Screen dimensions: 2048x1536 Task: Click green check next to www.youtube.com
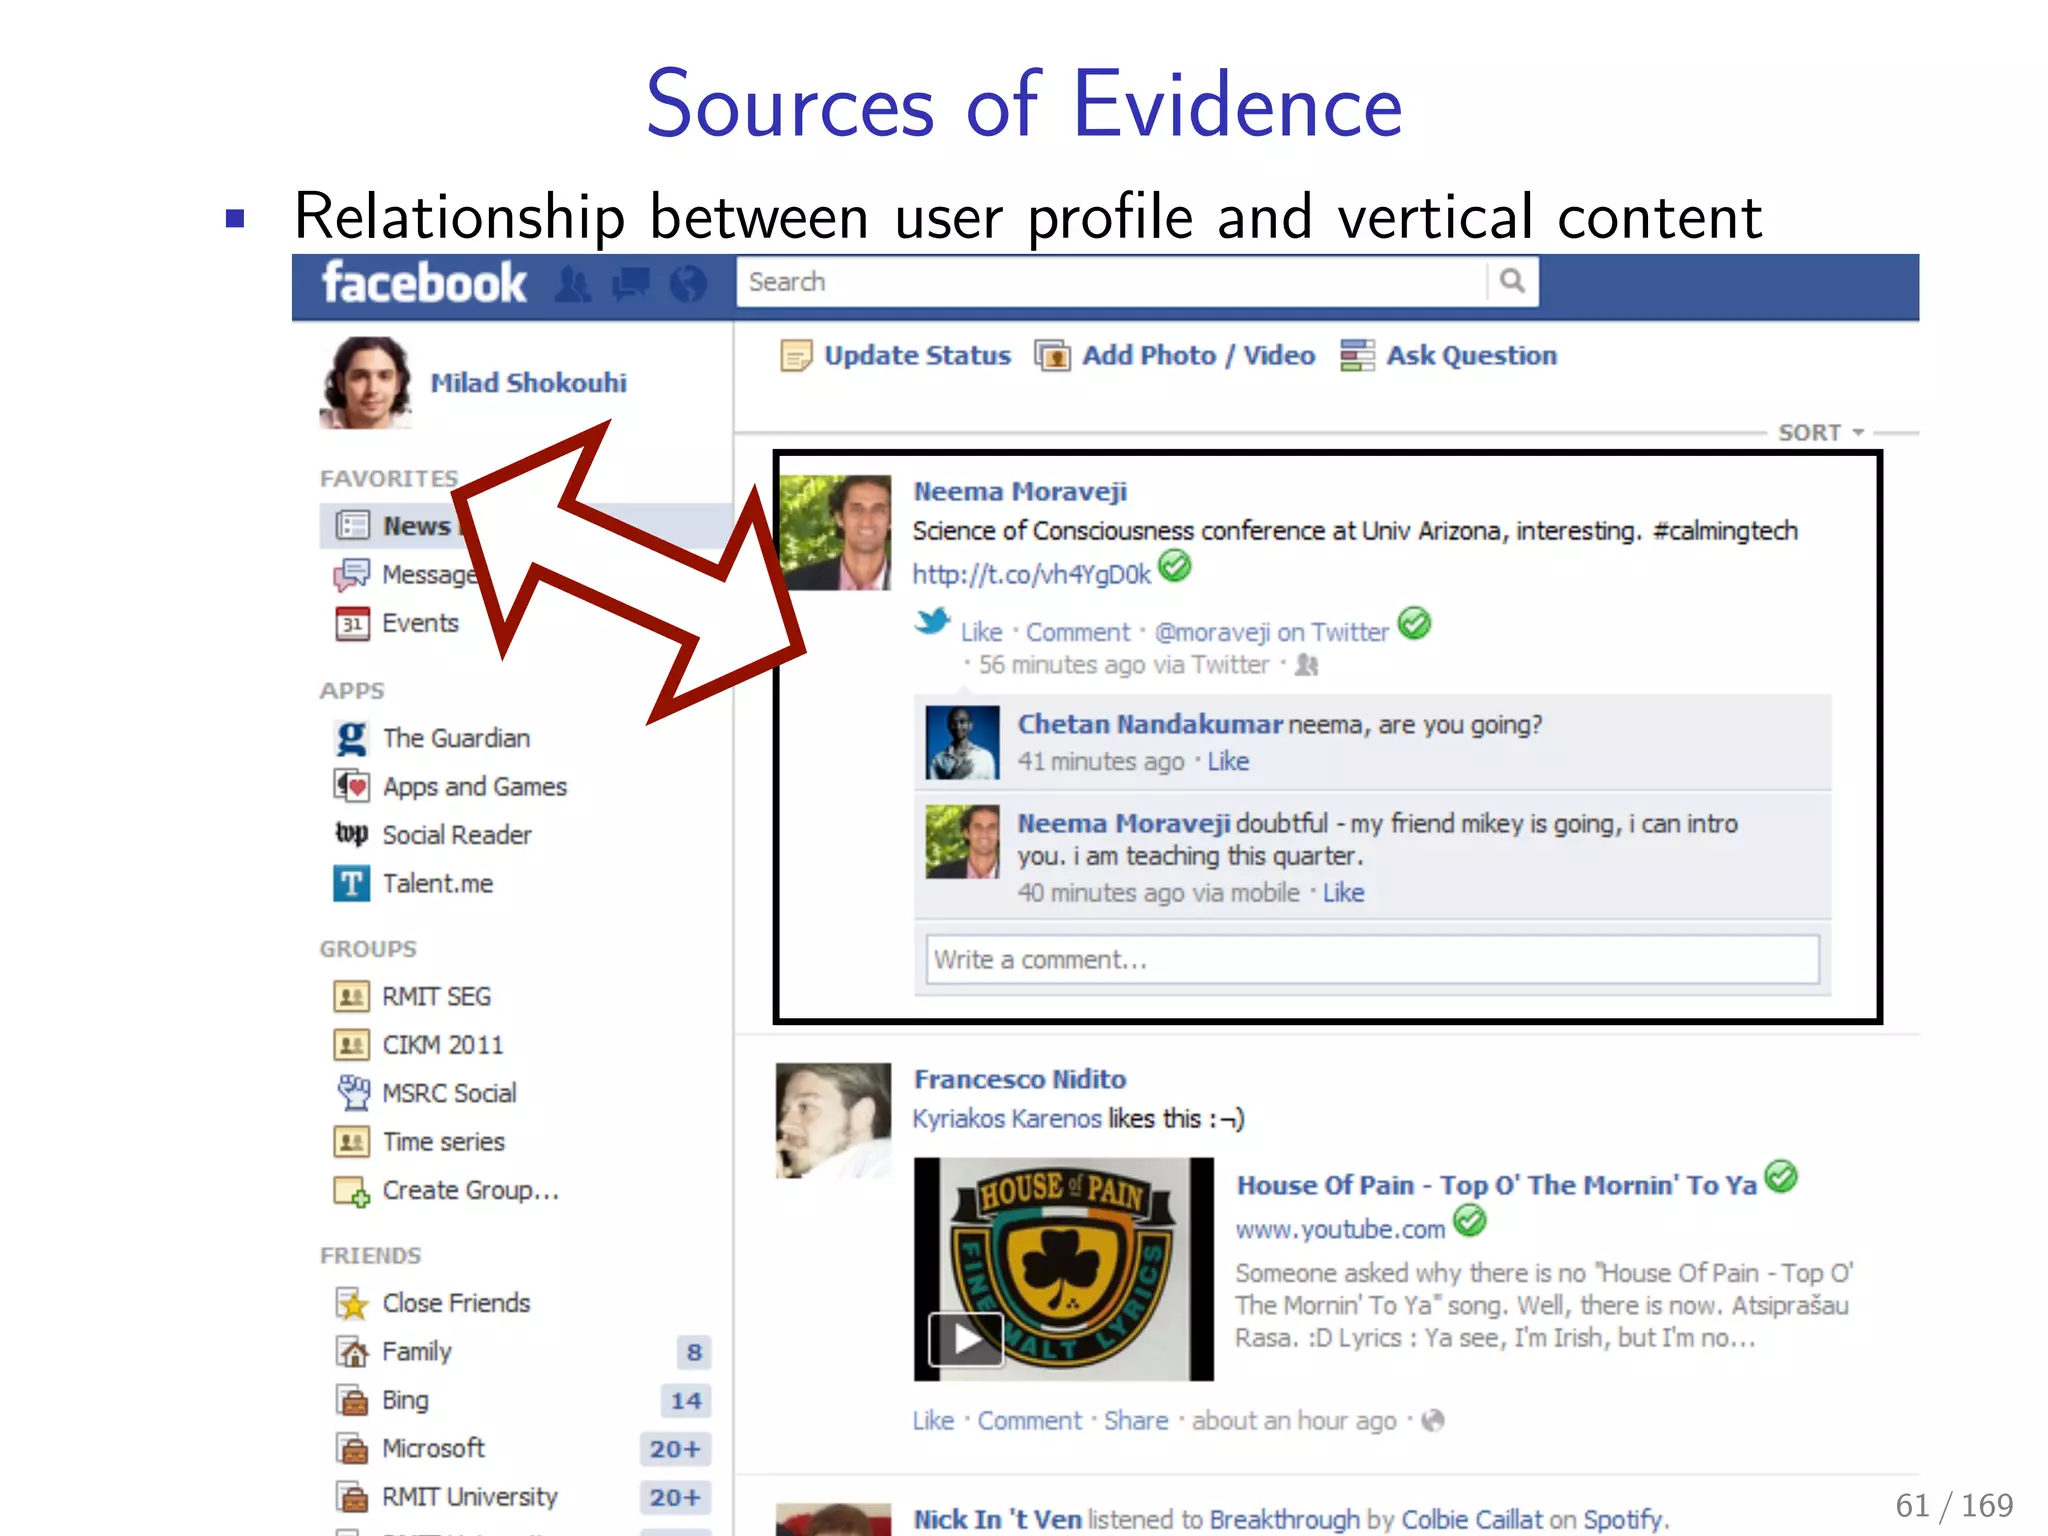tap(1469, 1221)
